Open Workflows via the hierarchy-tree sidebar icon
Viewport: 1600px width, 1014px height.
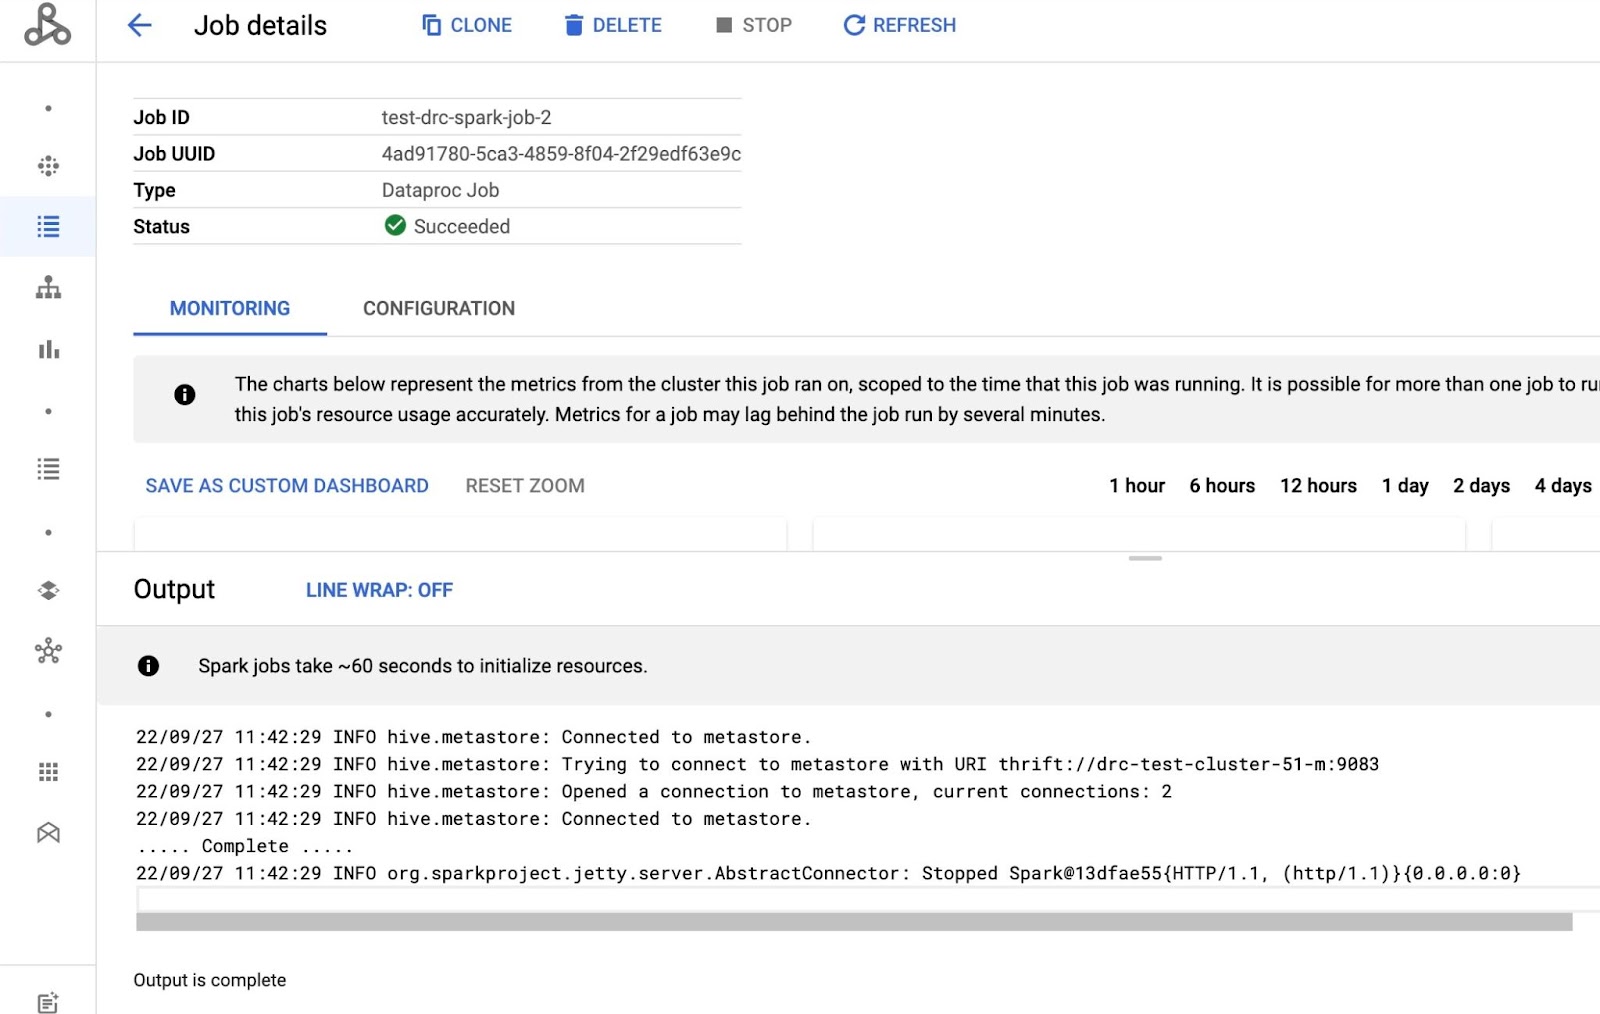(48, 289)
